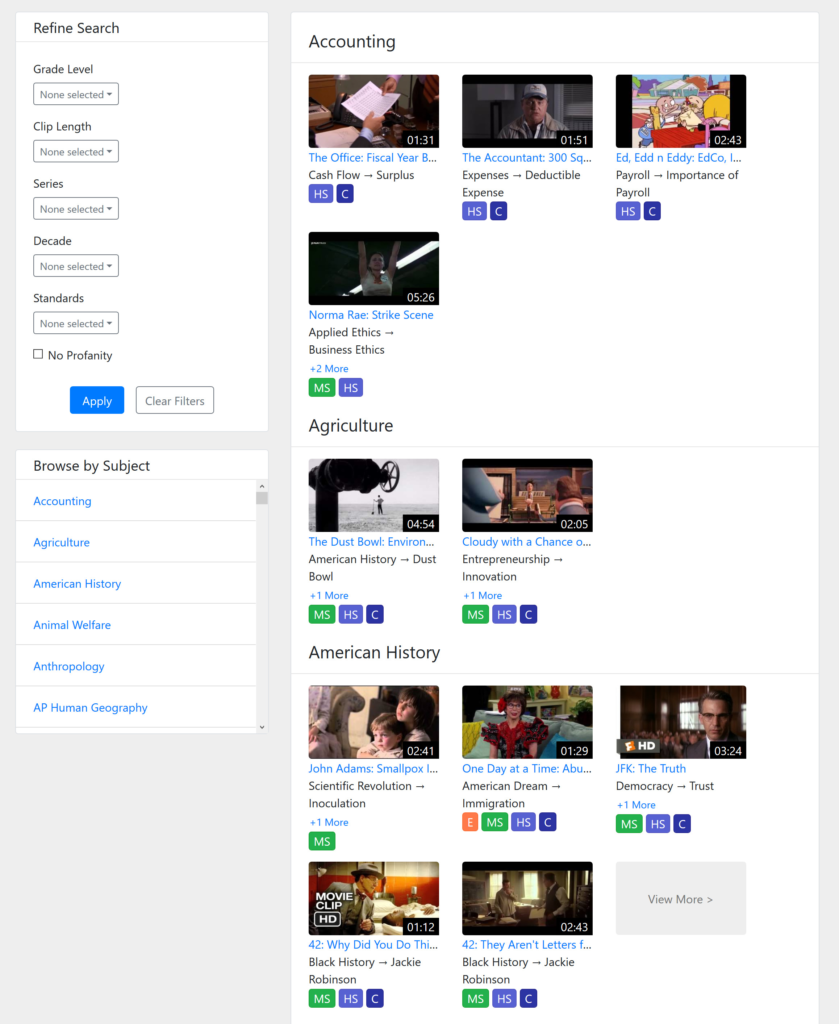Click MS badge under John Adams clip
This screenshot has height=1024, width=839.
(x=322, y=841)
